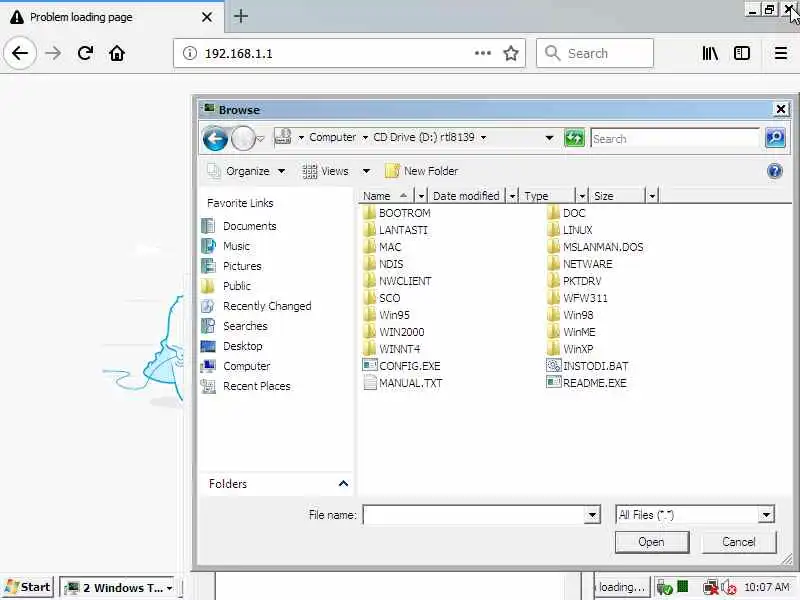800x600 pixels.
Task: Open the Firefox hamburger menu
Action: [781, 53]
